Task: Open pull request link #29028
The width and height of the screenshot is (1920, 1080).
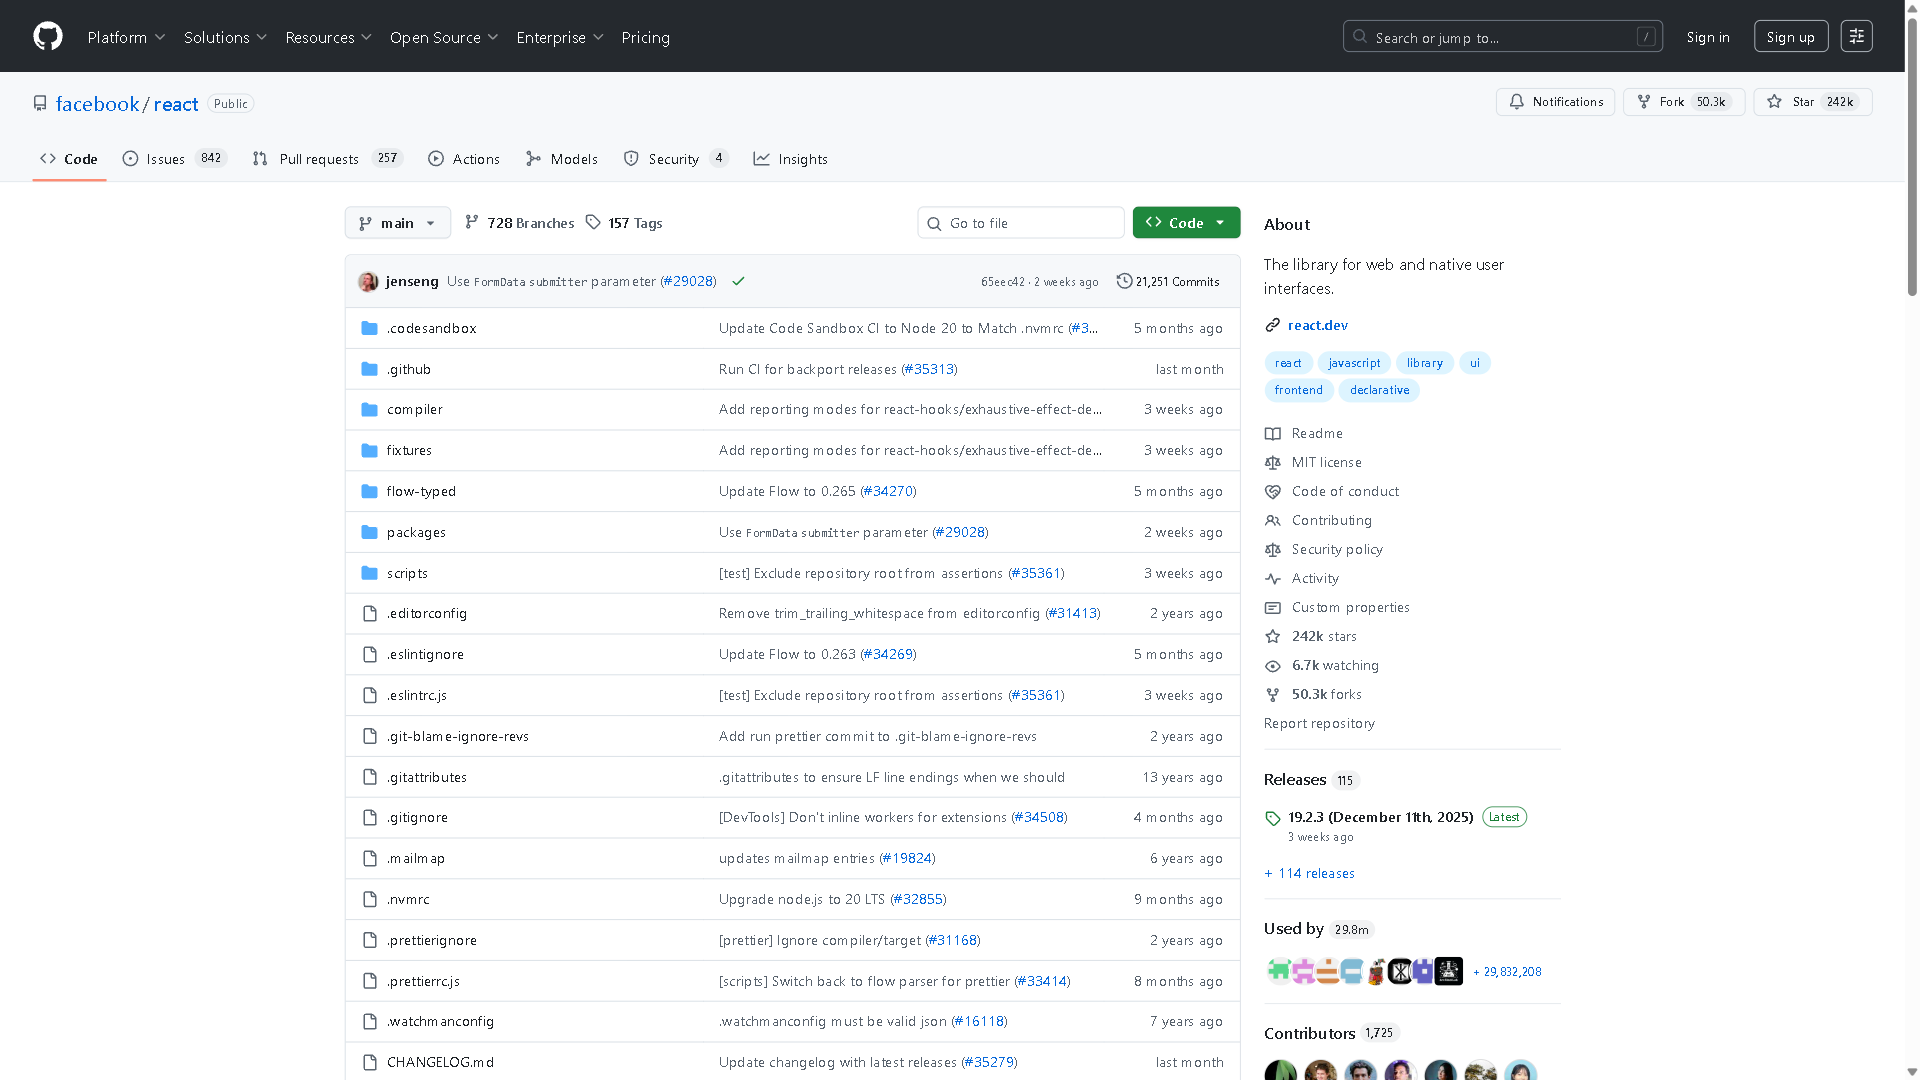Action: 688,281
